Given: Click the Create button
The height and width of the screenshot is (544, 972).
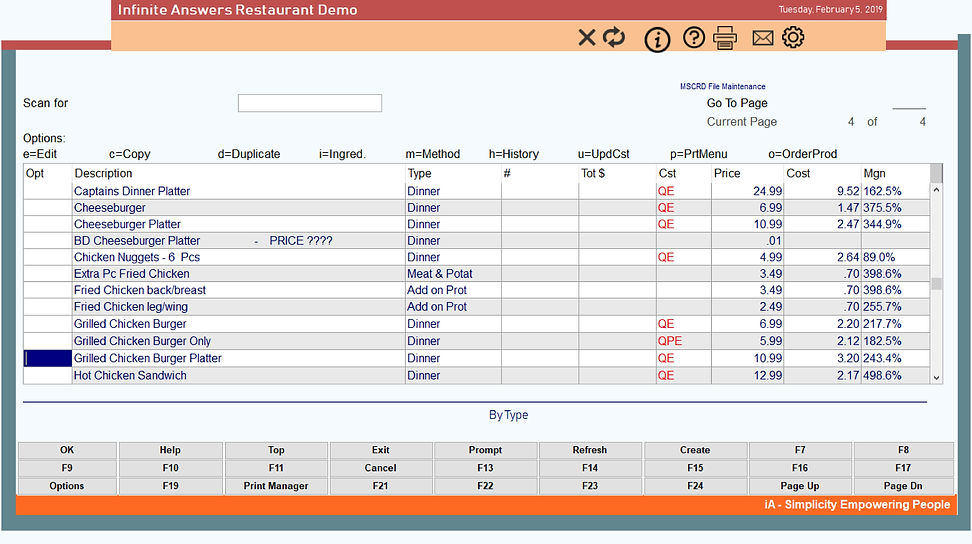Looking at the screenshot, I should [695, 450].
